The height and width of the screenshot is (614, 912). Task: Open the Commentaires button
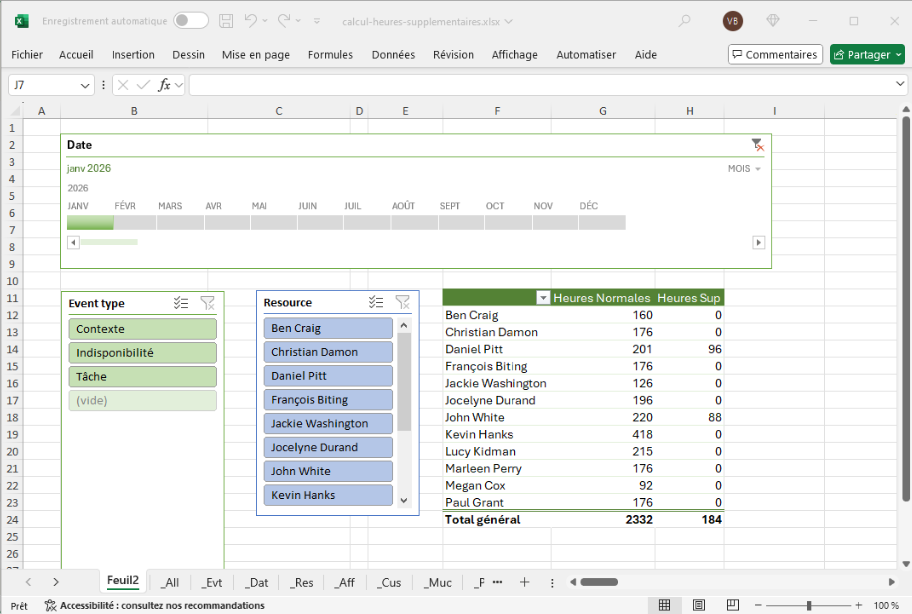click(x=775, y=55)
